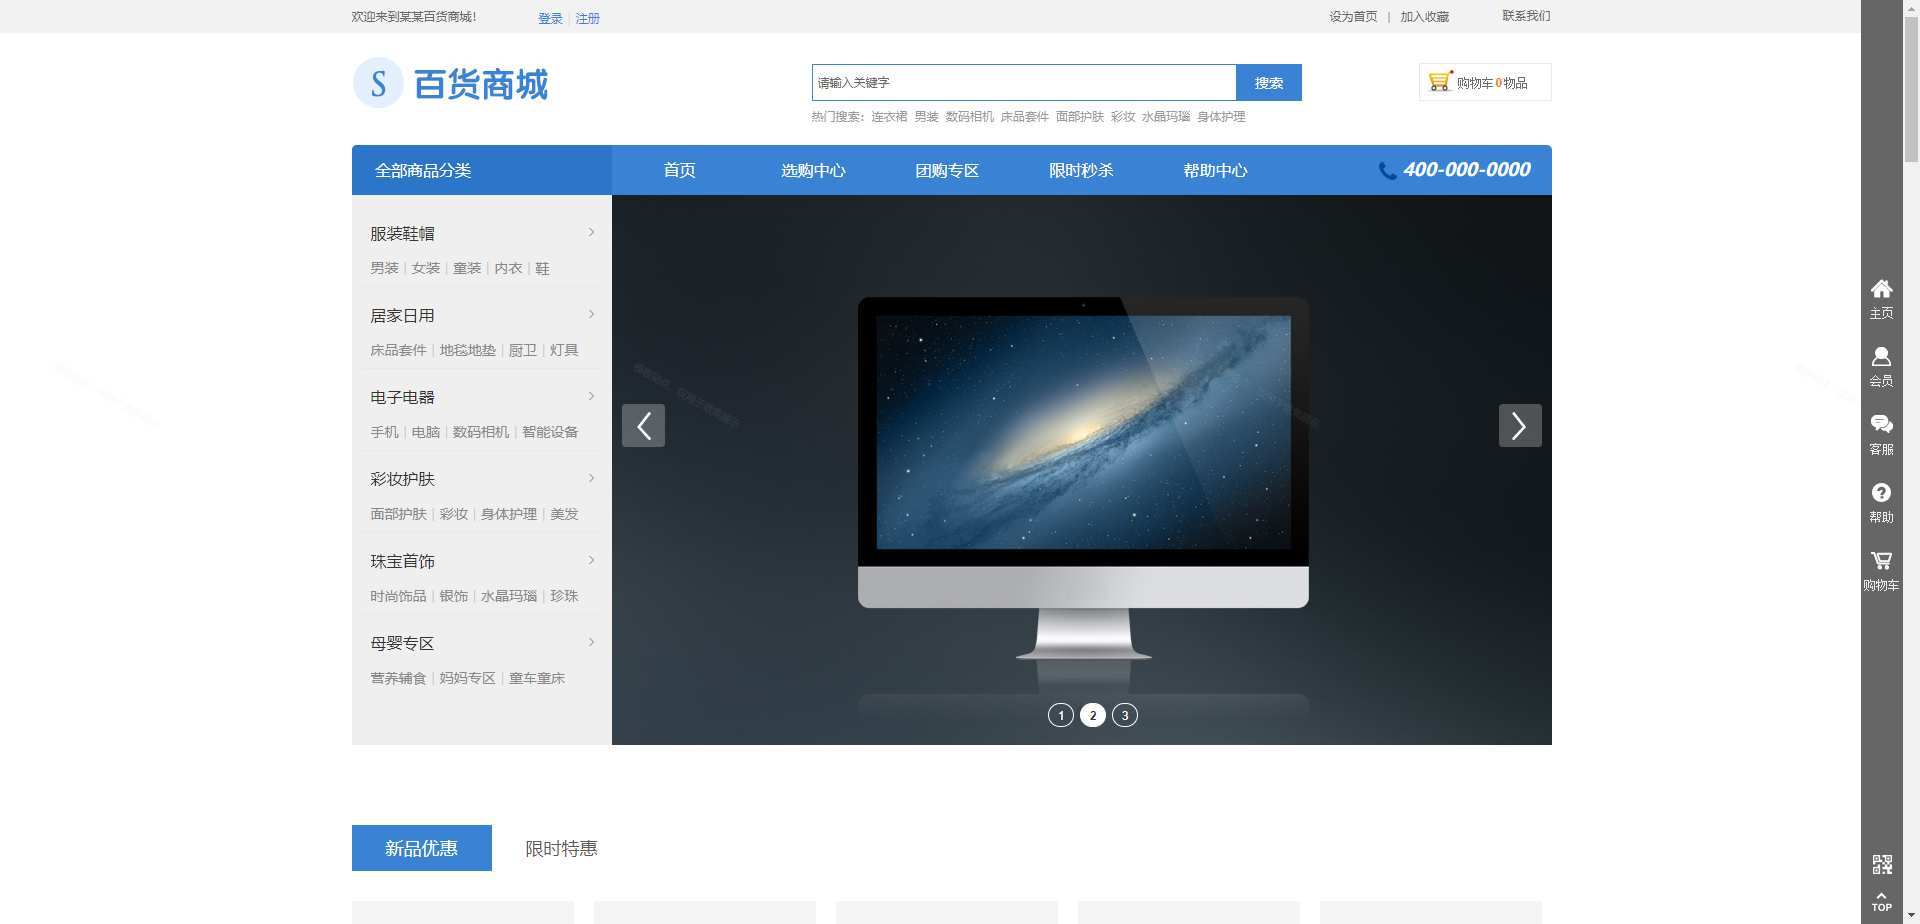The image size is (1920, 924).
Task: Open the 地毯地垫 subcategory link
Action: pos(467,350)
